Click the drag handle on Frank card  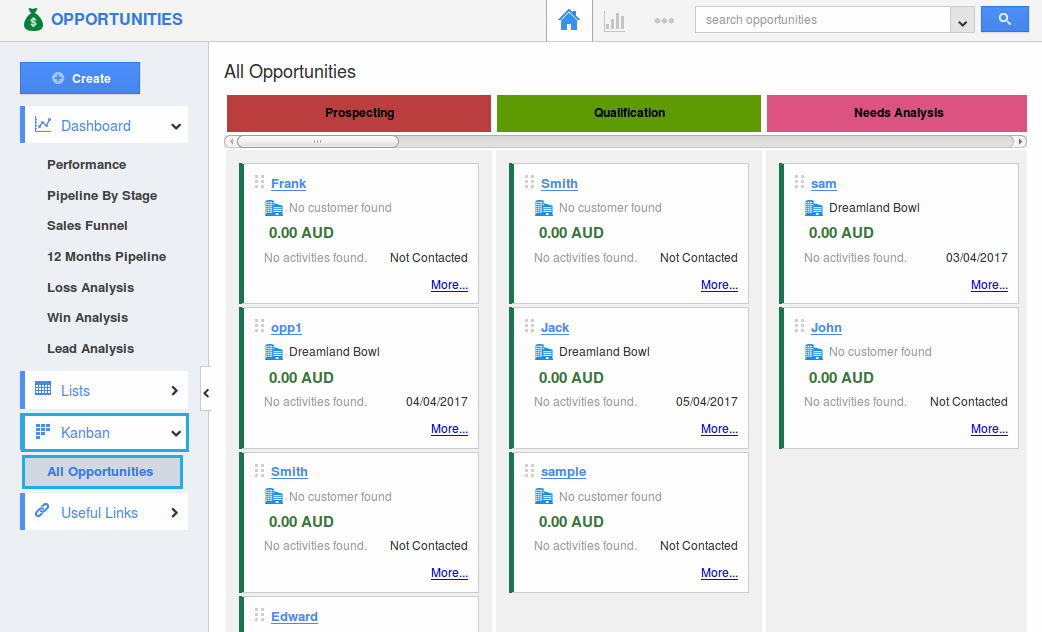click(x=260, y=182)
